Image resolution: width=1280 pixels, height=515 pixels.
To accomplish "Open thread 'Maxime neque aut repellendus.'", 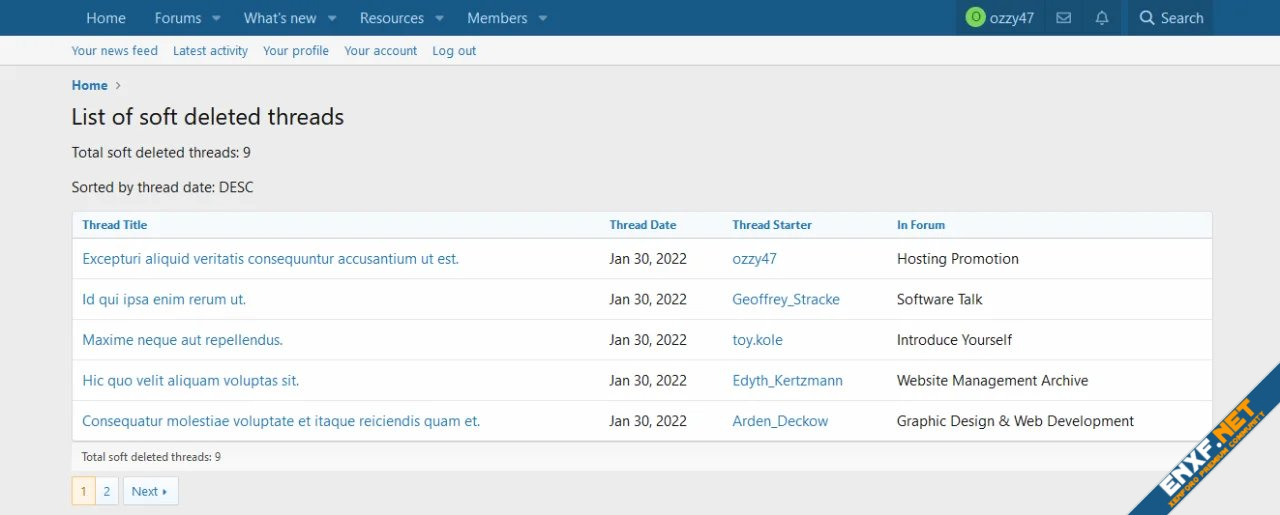I will (182, 340).
